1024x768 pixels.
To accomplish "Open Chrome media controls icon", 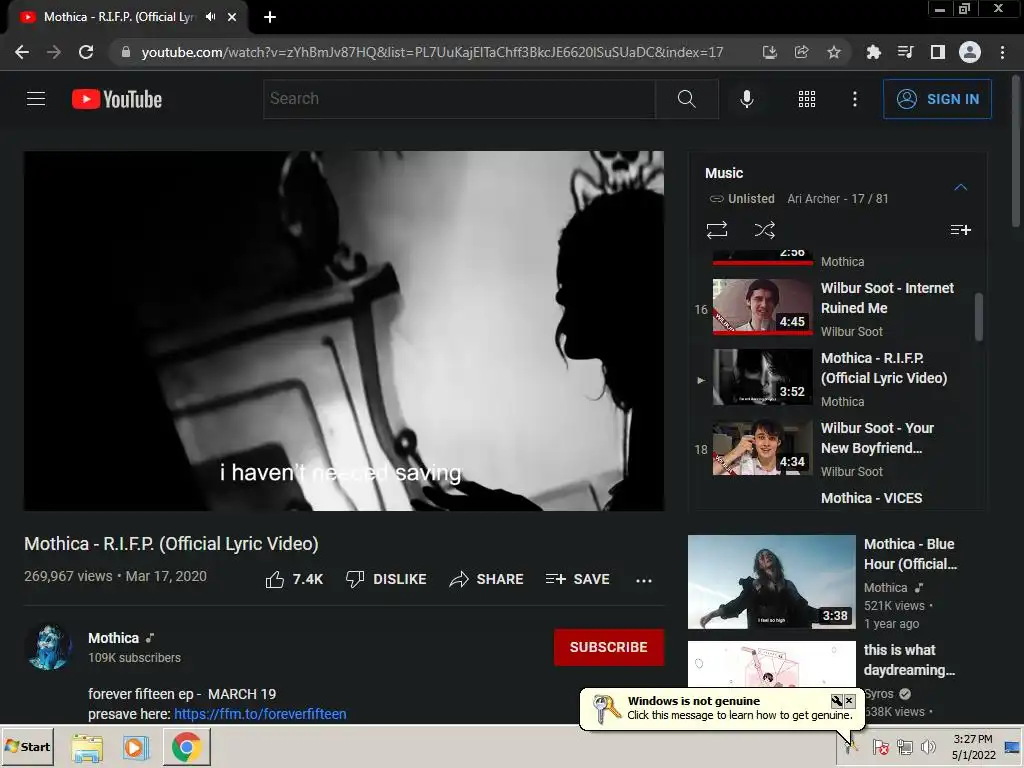I will point(905,52).
